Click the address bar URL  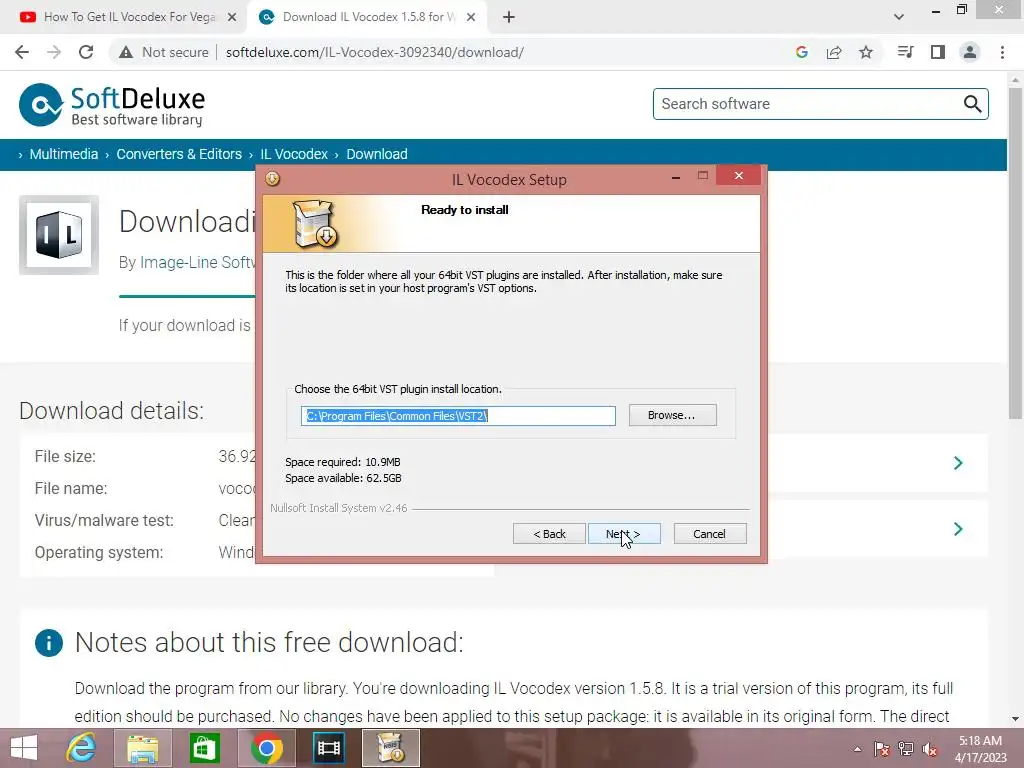pyautogui.click(x=375, y=52)
